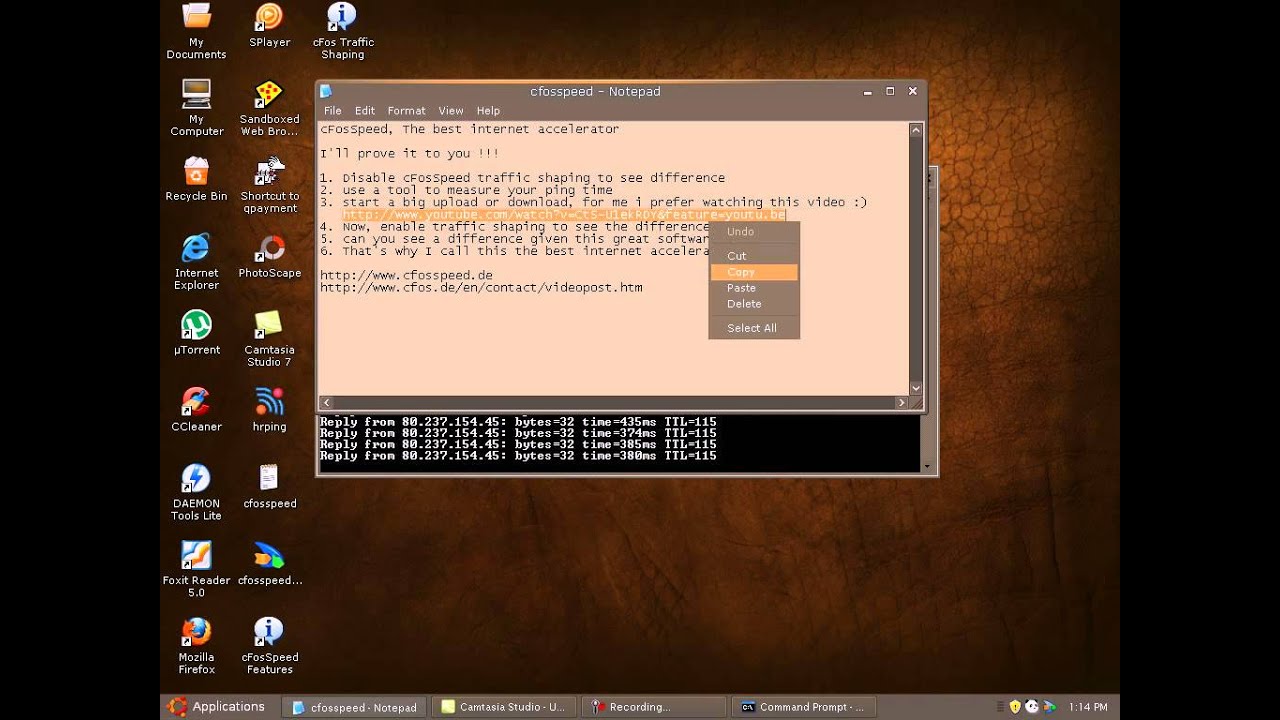The height and width of the screenshot is (720, 1280).
Task: Open the Help menu in Notepad
Action: (488, 111)
